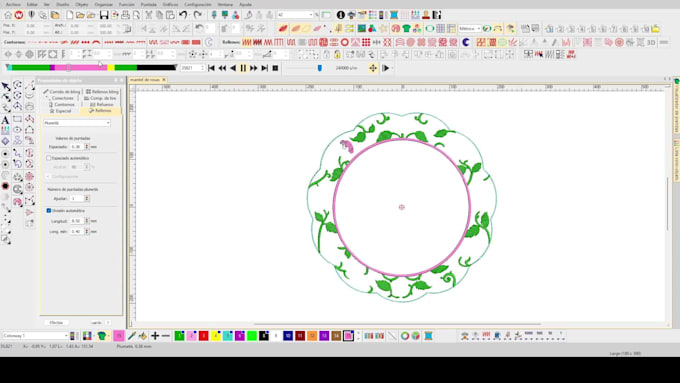Select yellow color swatch 4
The image size is (680, 383).
pos(216,336)
